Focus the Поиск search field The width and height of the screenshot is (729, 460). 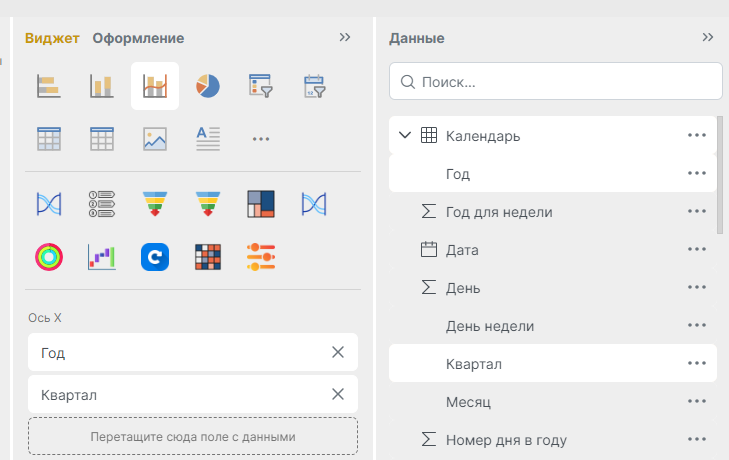(556, 81)
